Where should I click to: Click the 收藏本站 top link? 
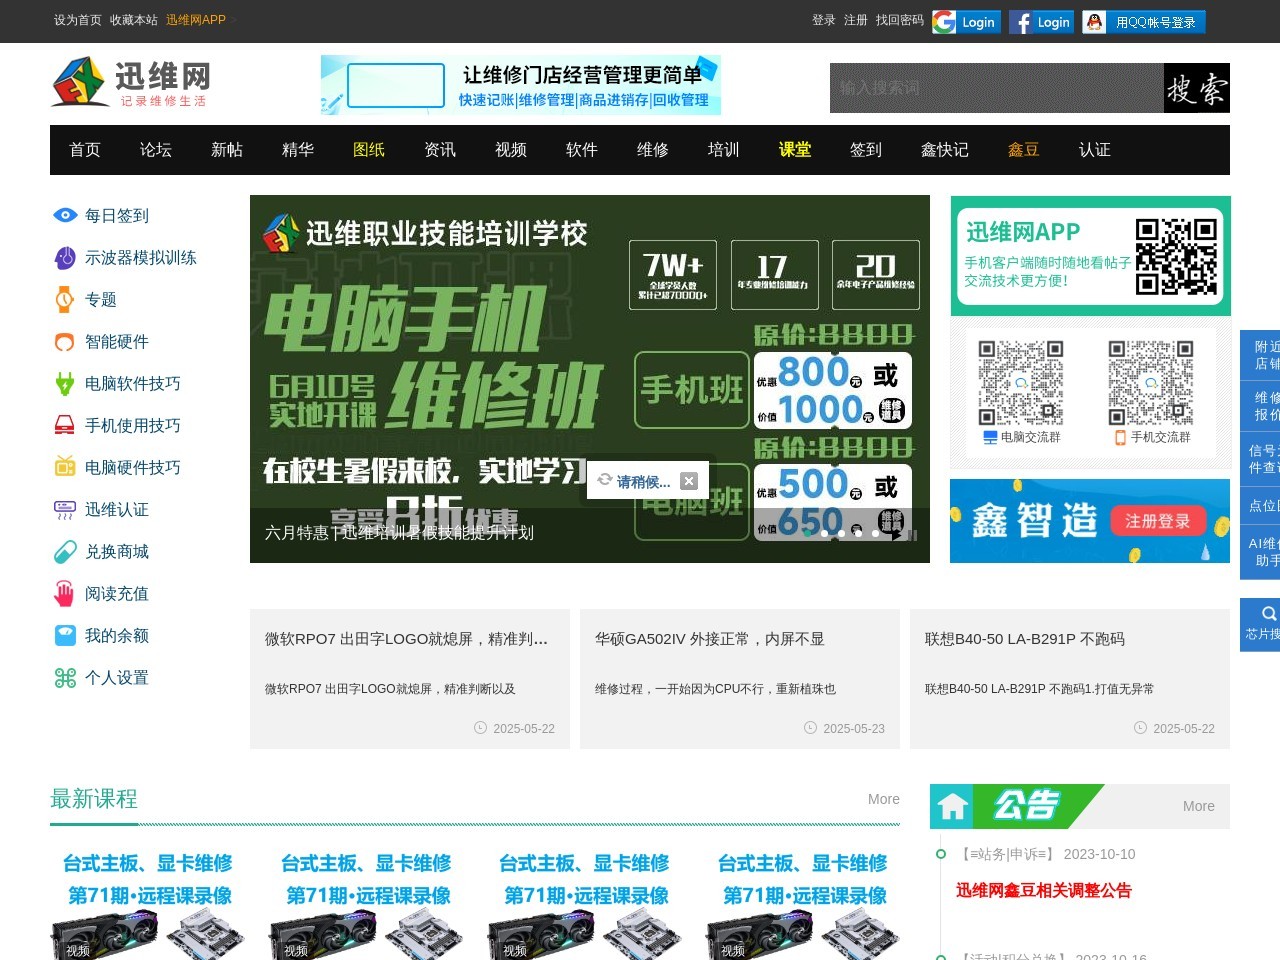click(134, 20)
